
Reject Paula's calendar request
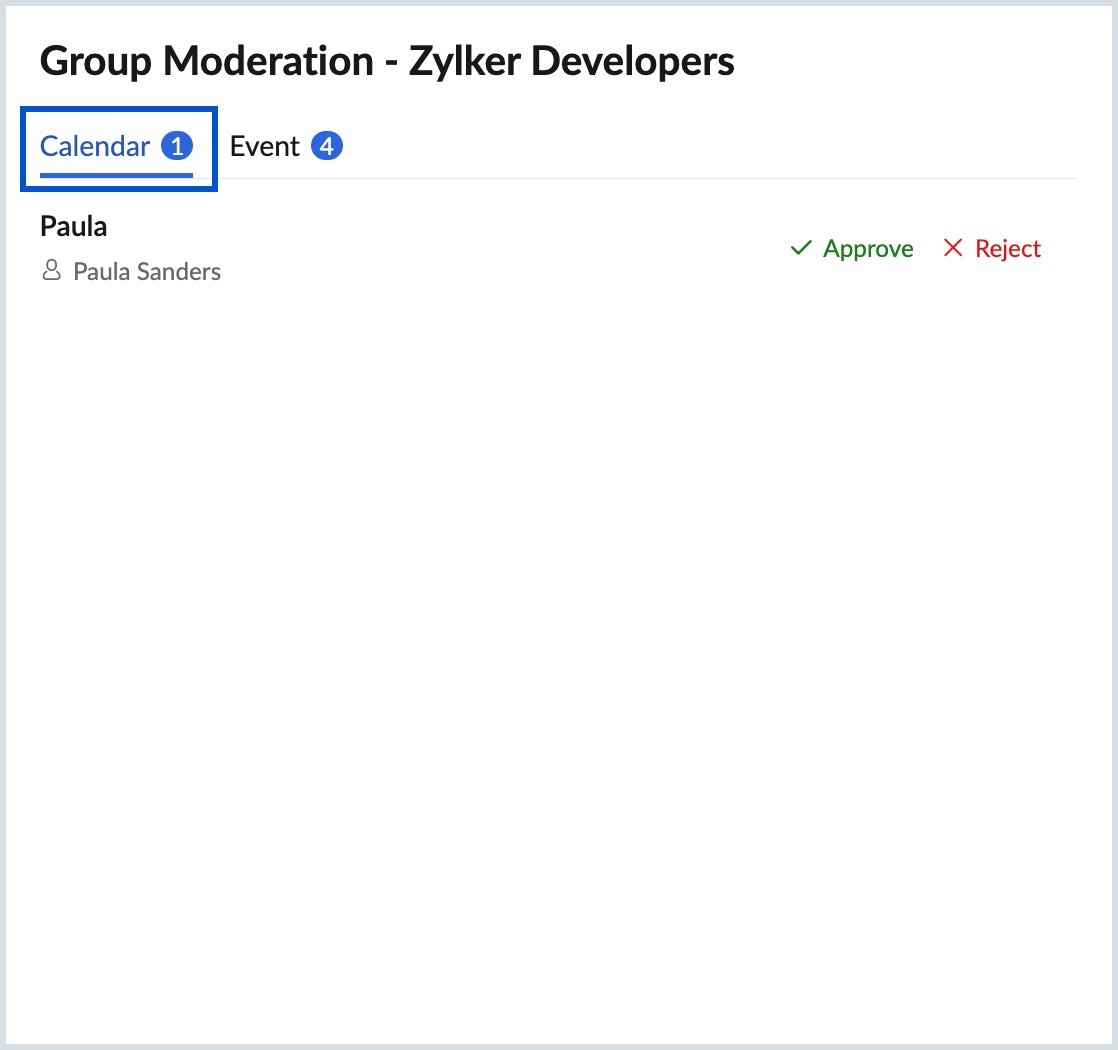(x=992, y=248)
